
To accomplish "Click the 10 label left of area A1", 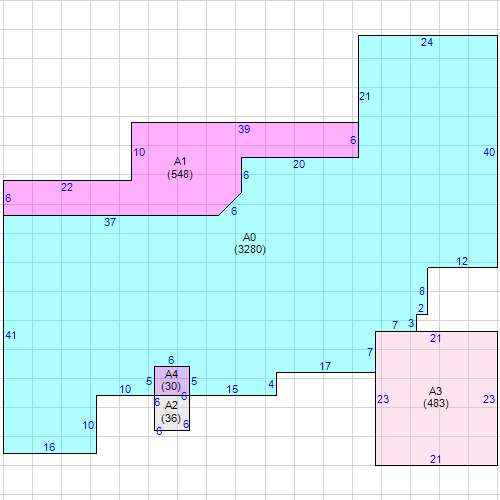I will pyautogui.click(x=139, y=153).
